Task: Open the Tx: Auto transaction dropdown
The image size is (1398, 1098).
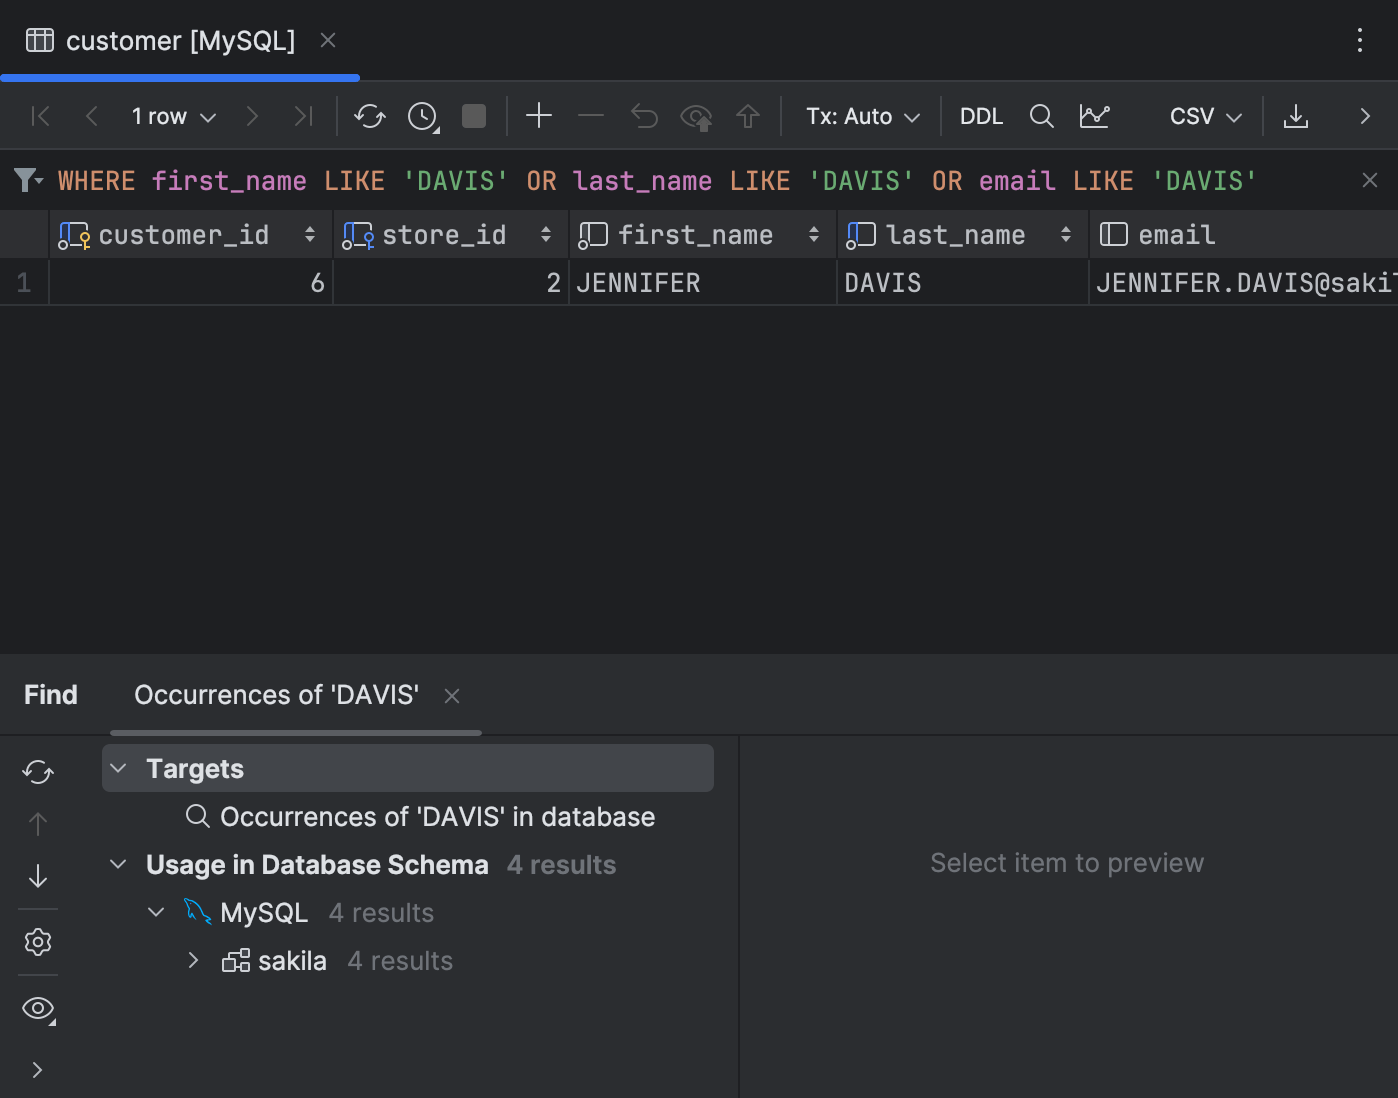Action: point(860,116)
